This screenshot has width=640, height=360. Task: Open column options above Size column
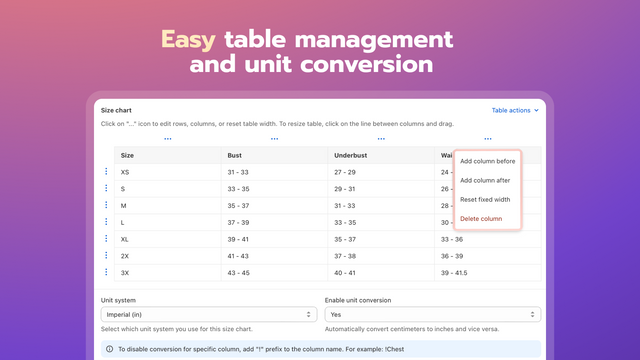coord(168,139)
